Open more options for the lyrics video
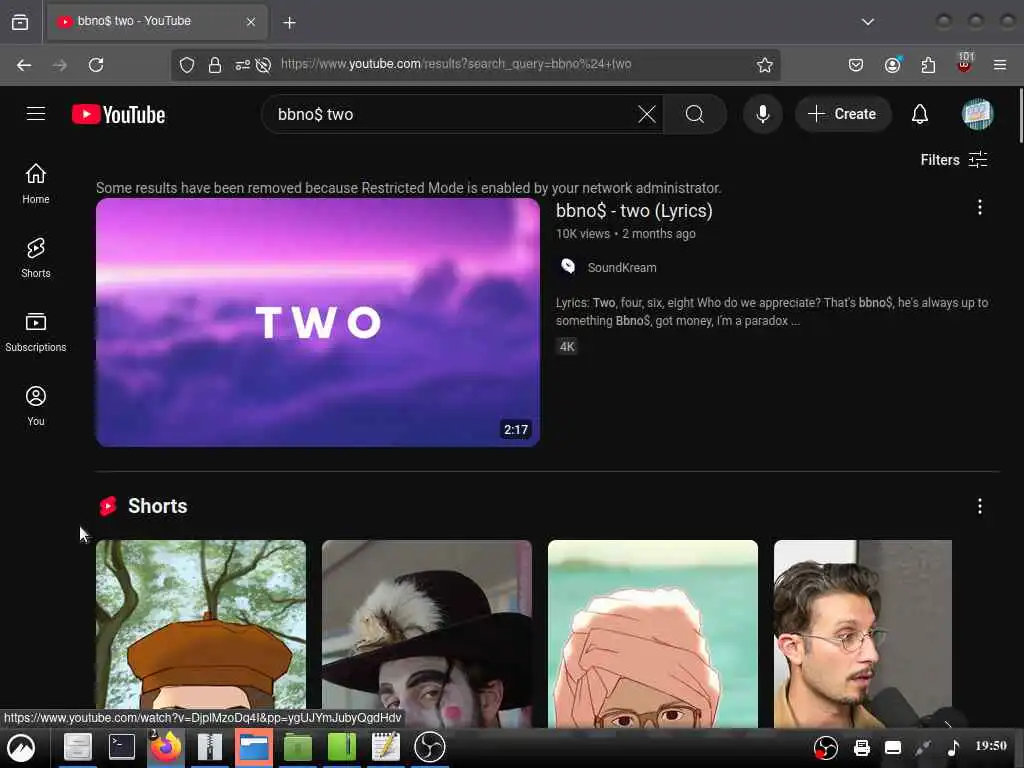Image resolution: width=1024 pixels, height=768 pixels. [980, 208]
